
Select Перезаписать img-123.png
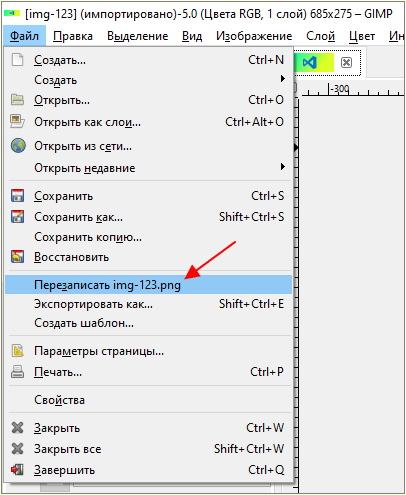(x=149, y=284)
